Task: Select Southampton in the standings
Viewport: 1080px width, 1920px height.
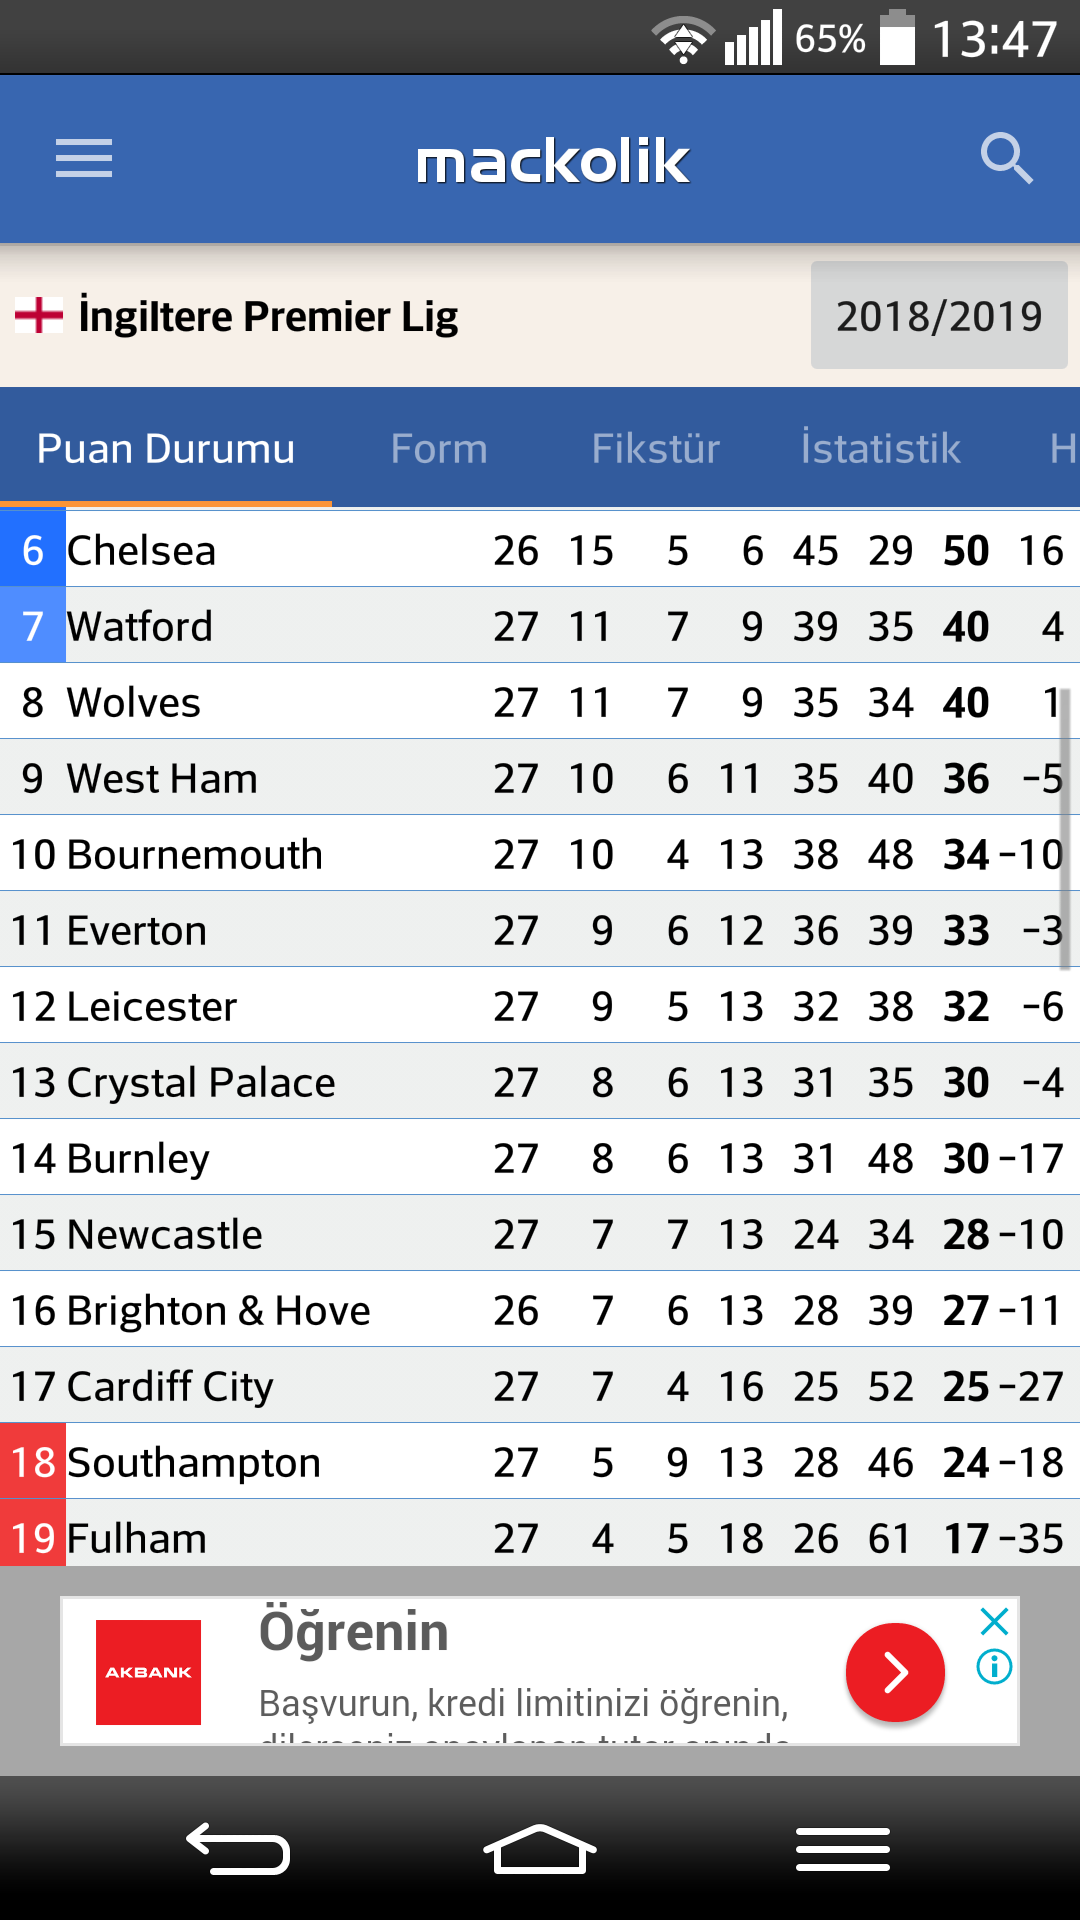Action: coord(540,1461)
